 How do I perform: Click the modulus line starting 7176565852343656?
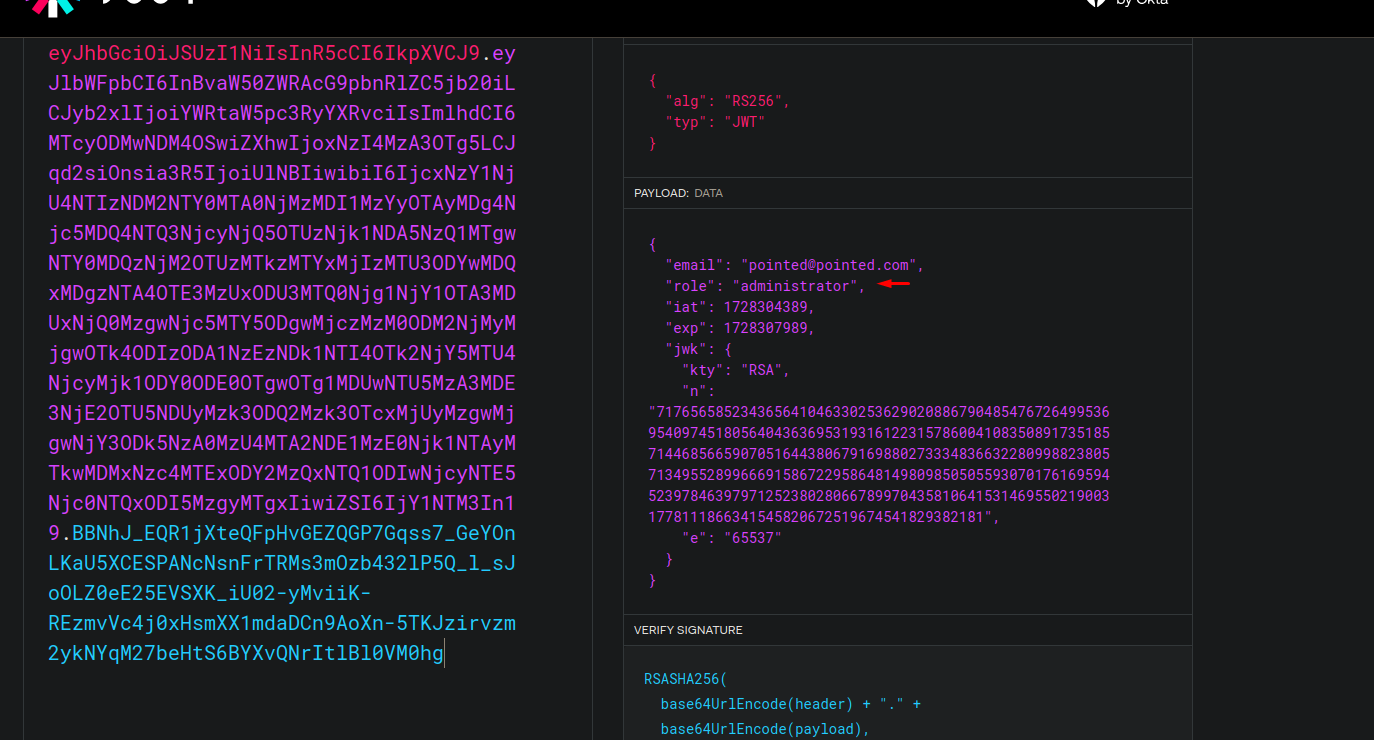click(879, 412)
